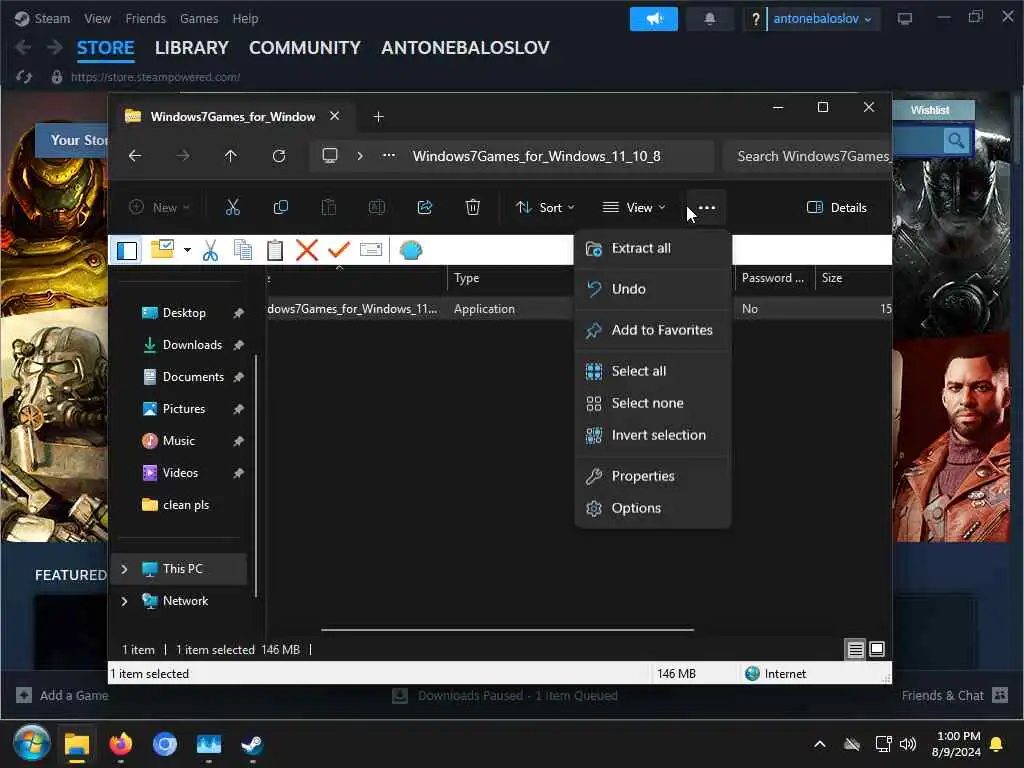Choose Invert selection from the menu
Viewport: 1024px width, 768px height.
click(x=652, y=435)
